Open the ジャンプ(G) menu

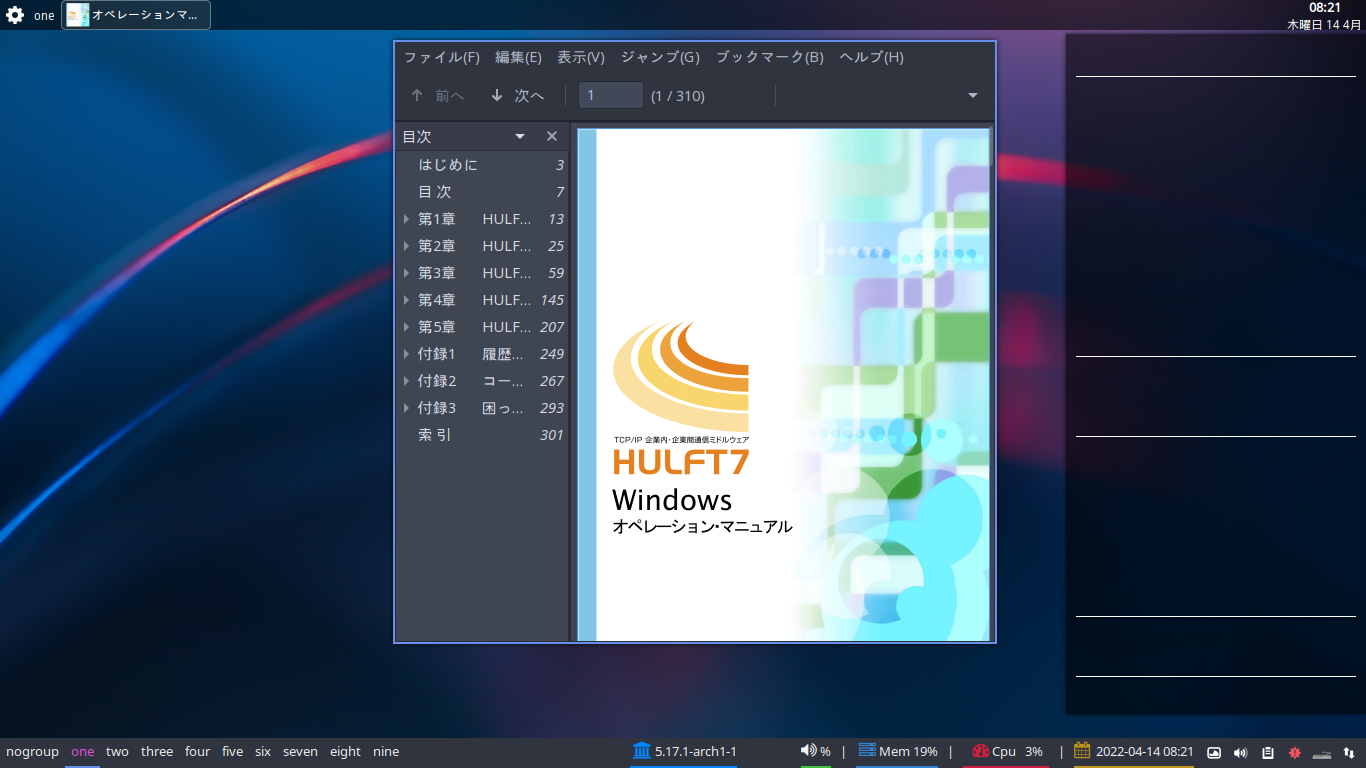coord(660,57)
